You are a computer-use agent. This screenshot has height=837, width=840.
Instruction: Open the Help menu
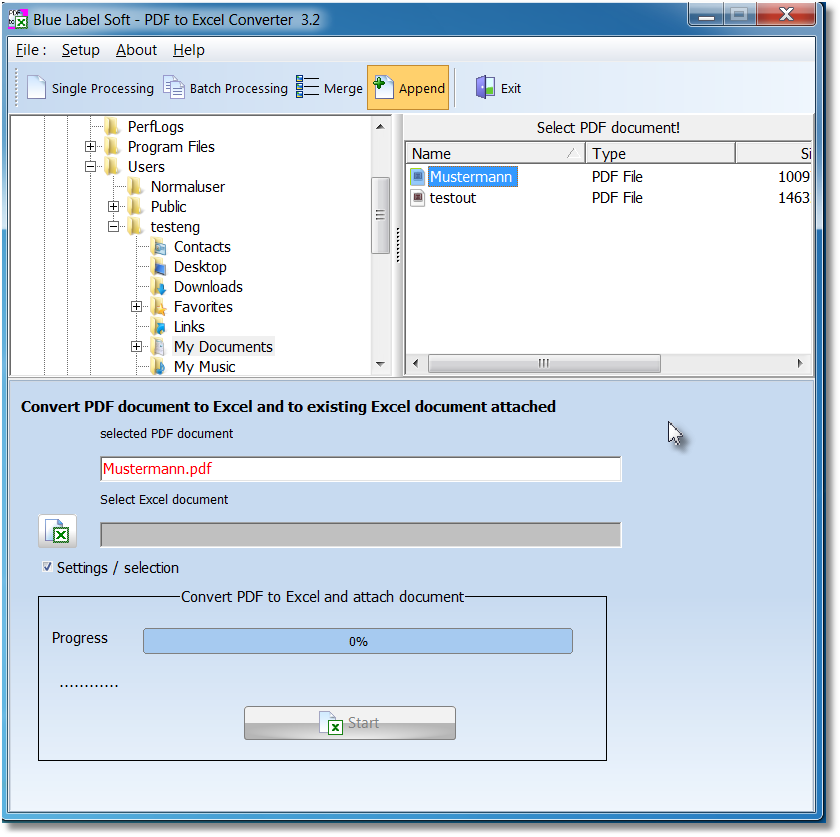click(189, 50)
